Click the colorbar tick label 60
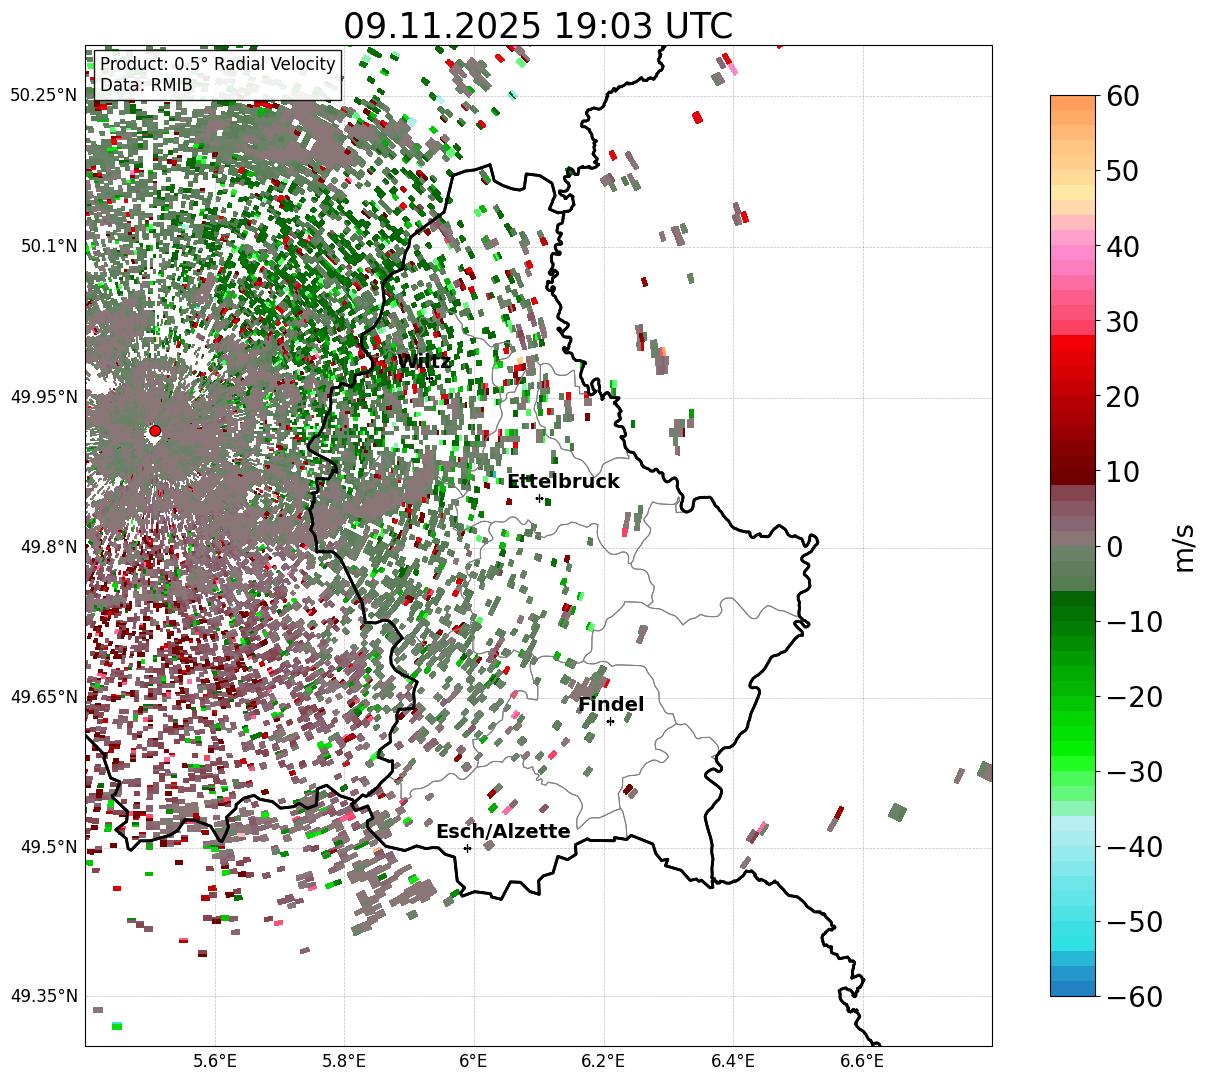This screenshot has height=1081, width=1207. pos(1121,96)
